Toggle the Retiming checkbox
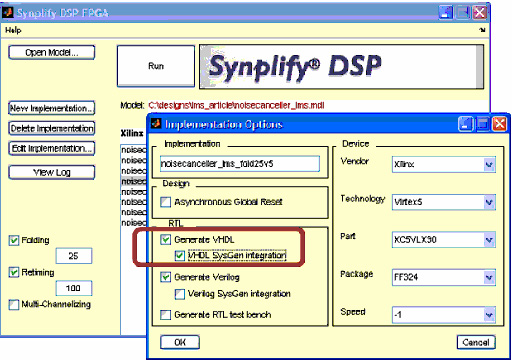The height and width of the screenshot is (360, 512). [14, 272]
